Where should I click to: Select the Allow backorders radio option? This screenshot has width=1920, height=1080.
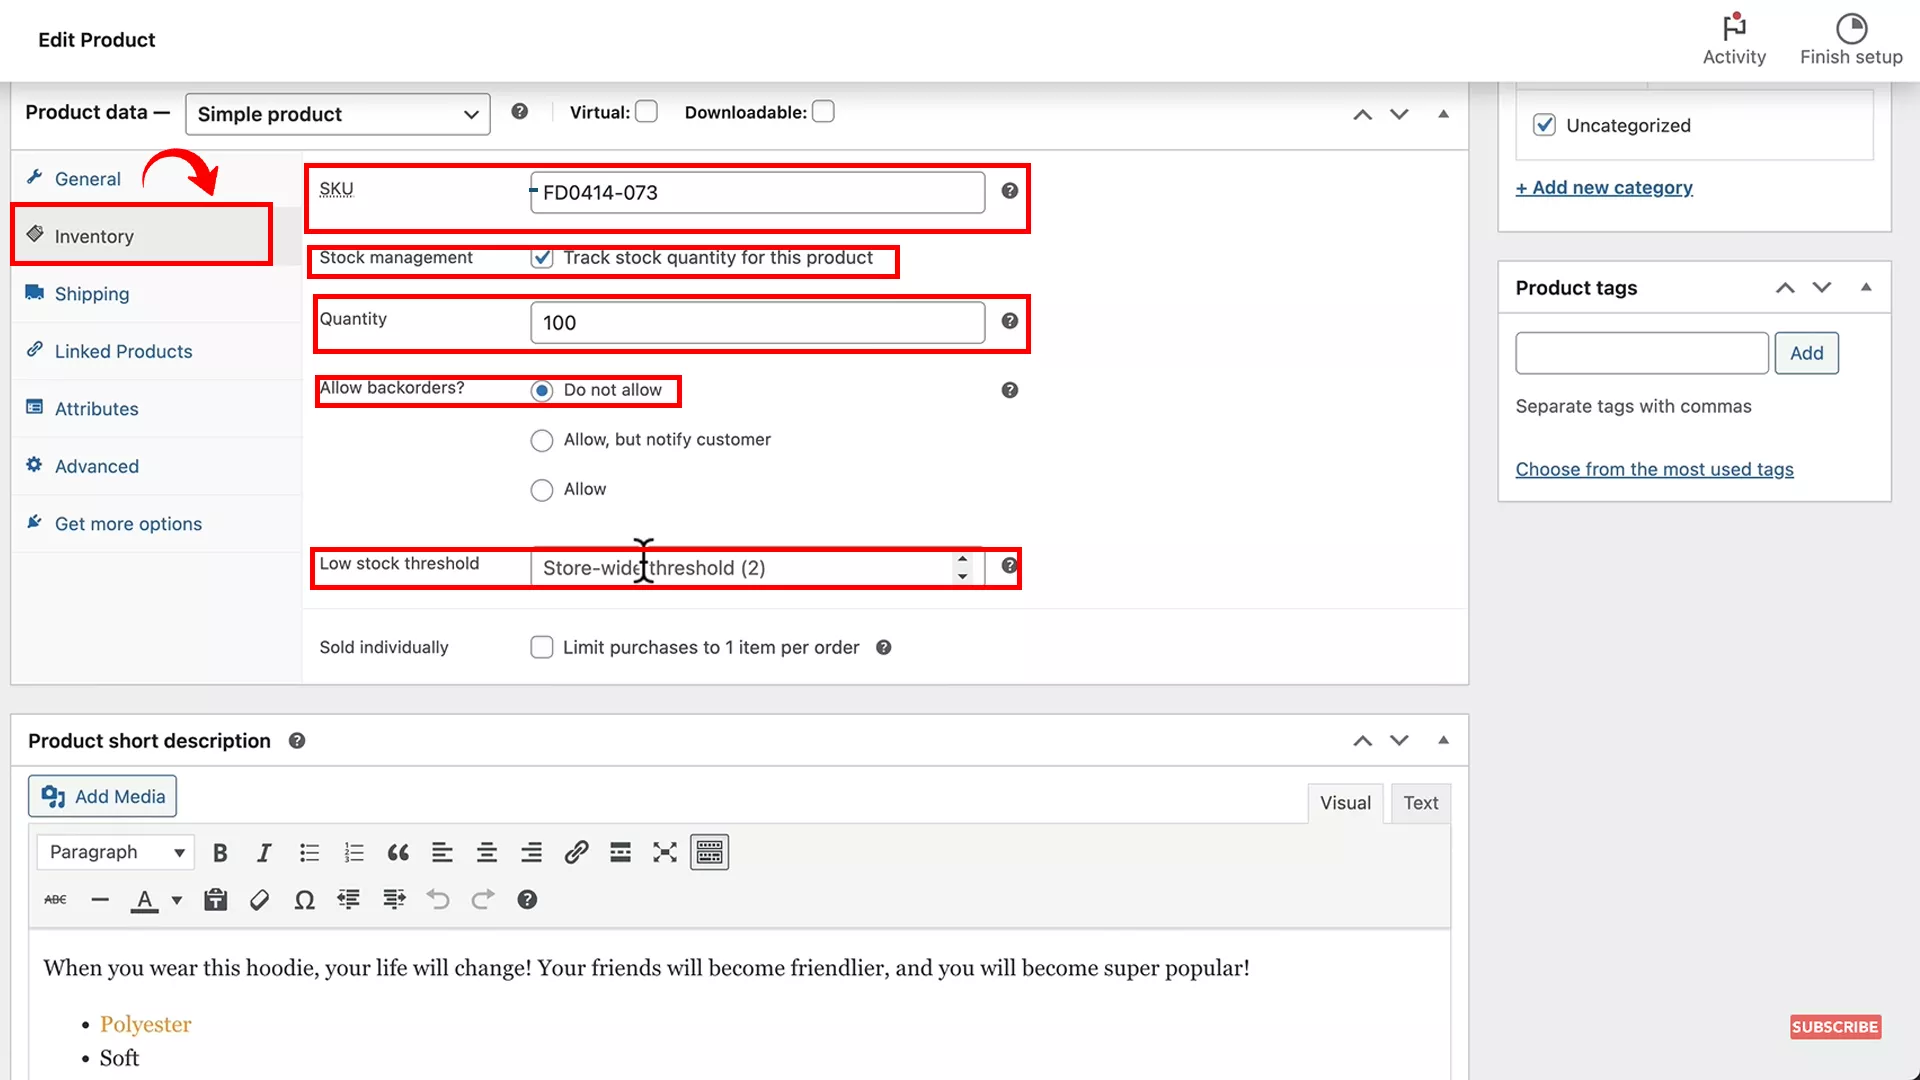click(x=542, y=490)
